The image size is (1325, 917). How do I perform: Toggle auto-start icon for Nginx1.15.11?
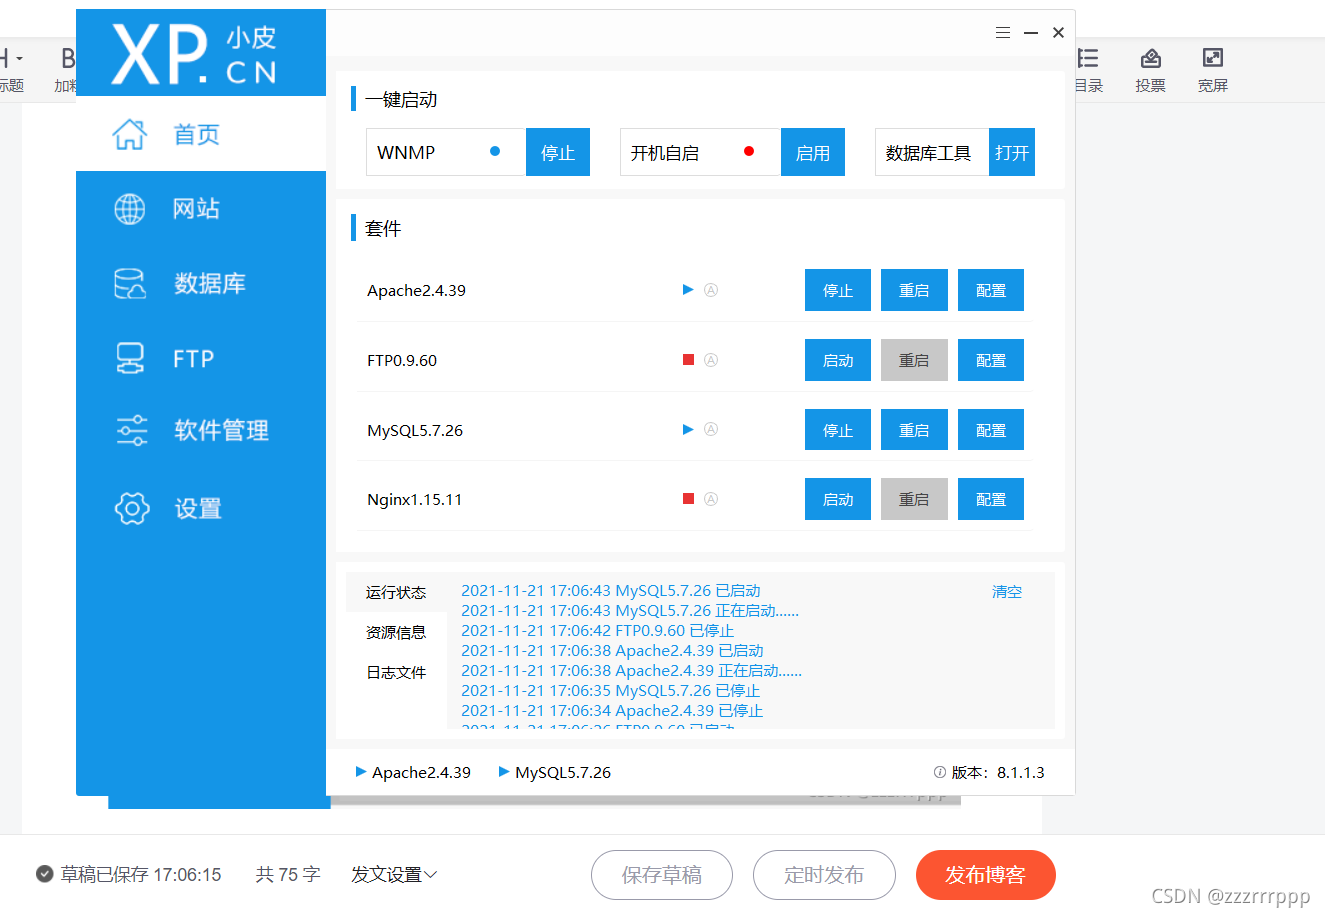pyautogui.click(x=711, y=498)
